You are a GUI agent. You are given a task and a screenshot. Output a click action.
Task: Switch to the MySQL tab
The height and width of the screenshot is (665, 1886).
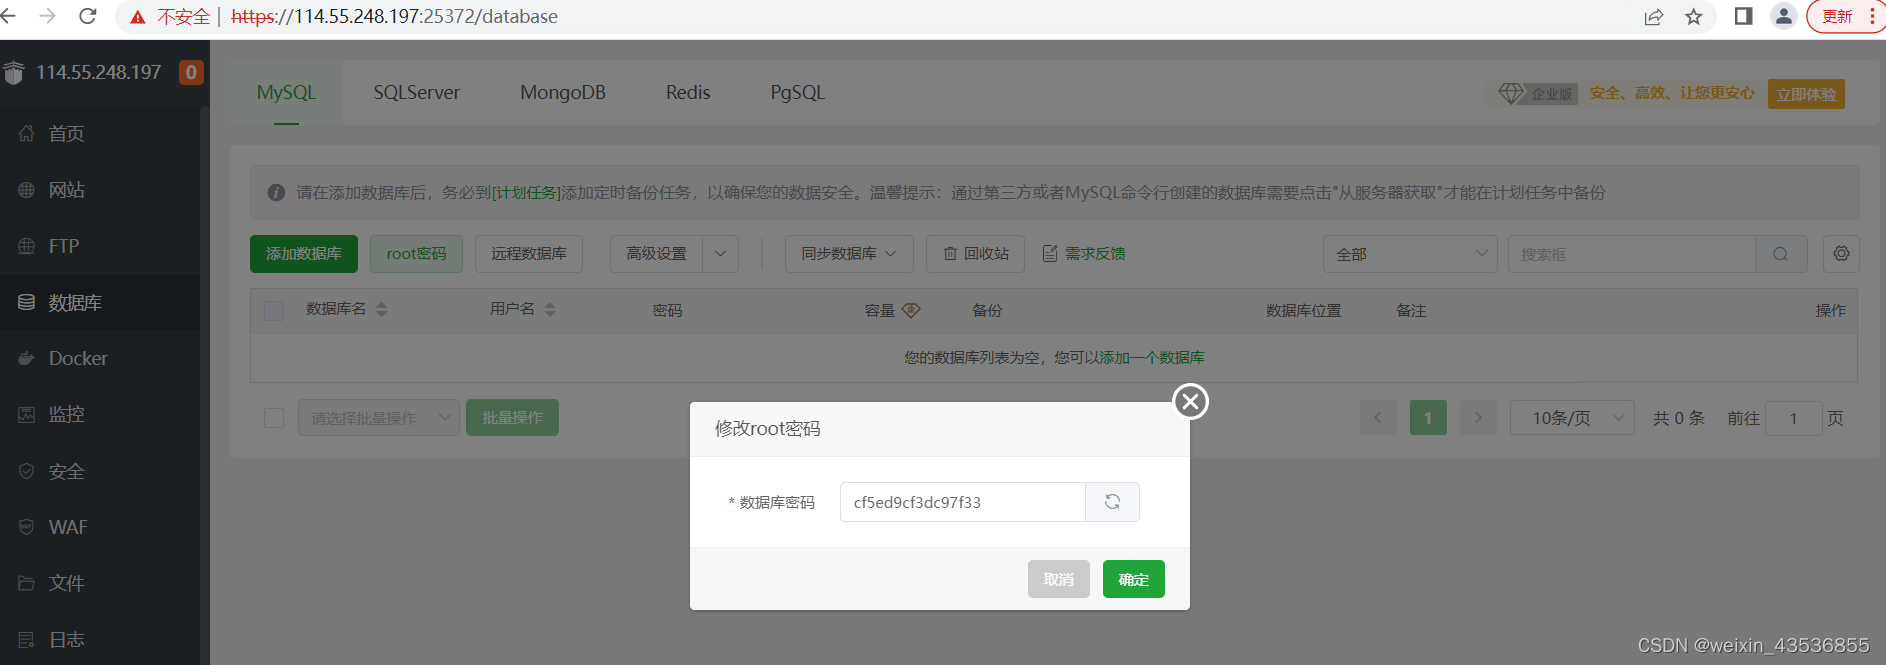coord(286,92)
